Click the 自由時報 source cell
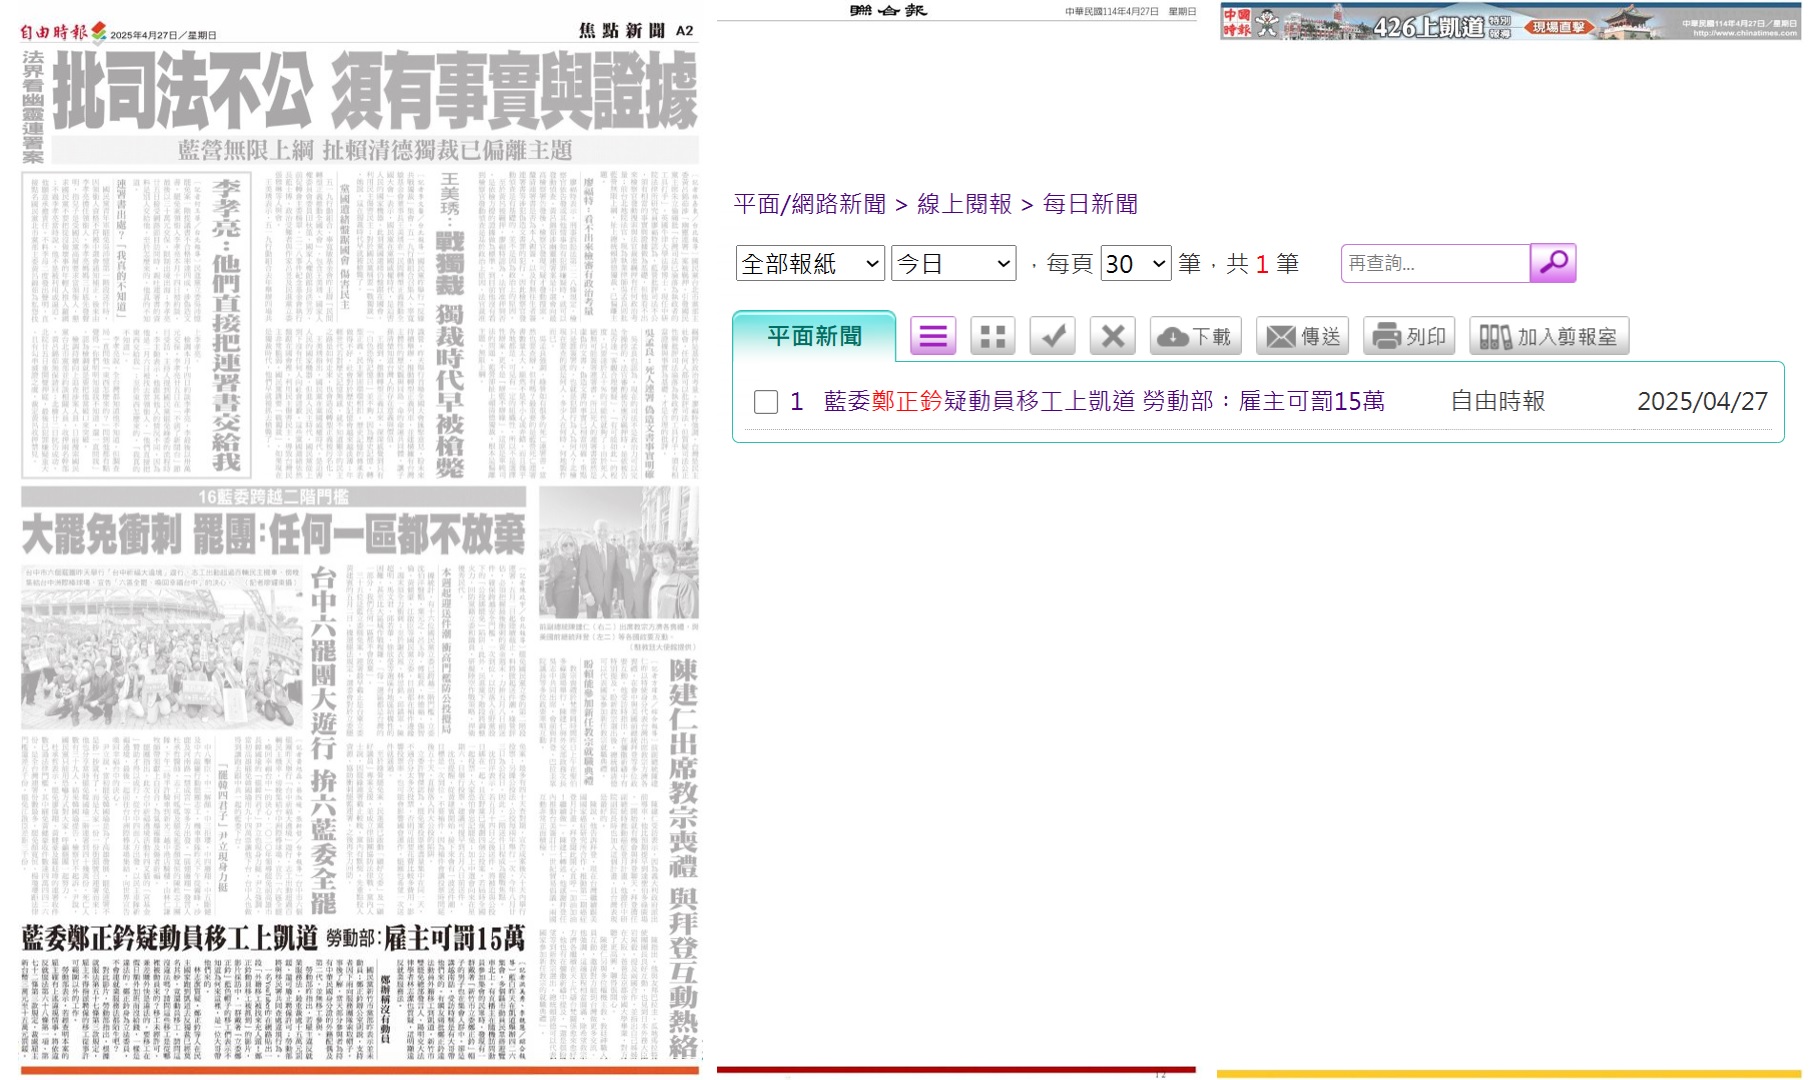 (x=1498, y=401)
